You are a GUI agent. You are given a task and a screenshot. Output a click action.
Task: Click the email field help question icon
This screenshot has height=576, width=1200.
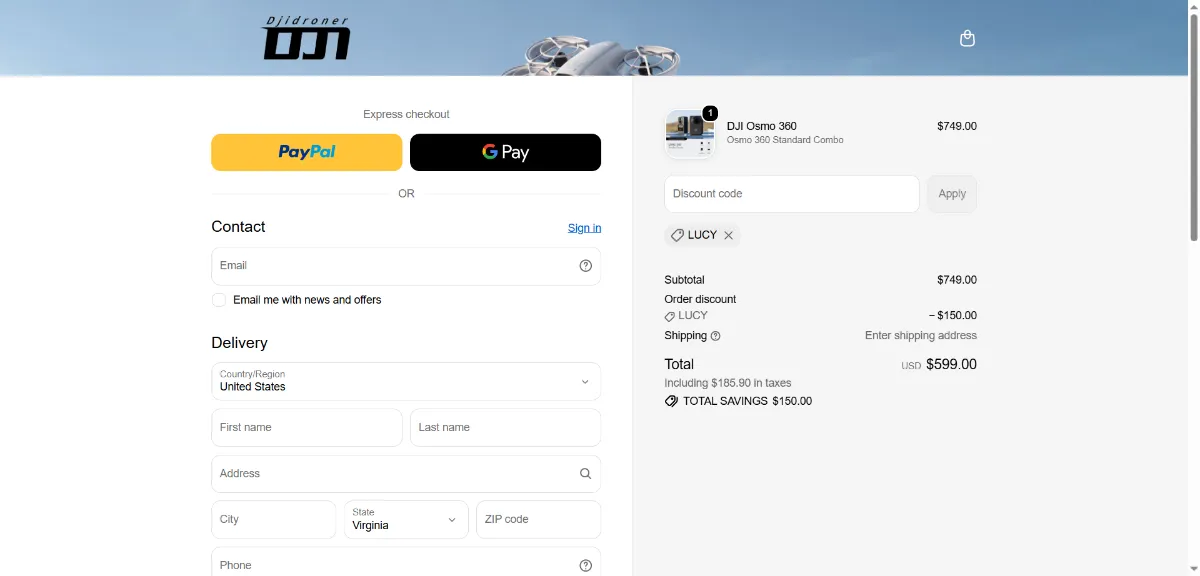point(586,266)
